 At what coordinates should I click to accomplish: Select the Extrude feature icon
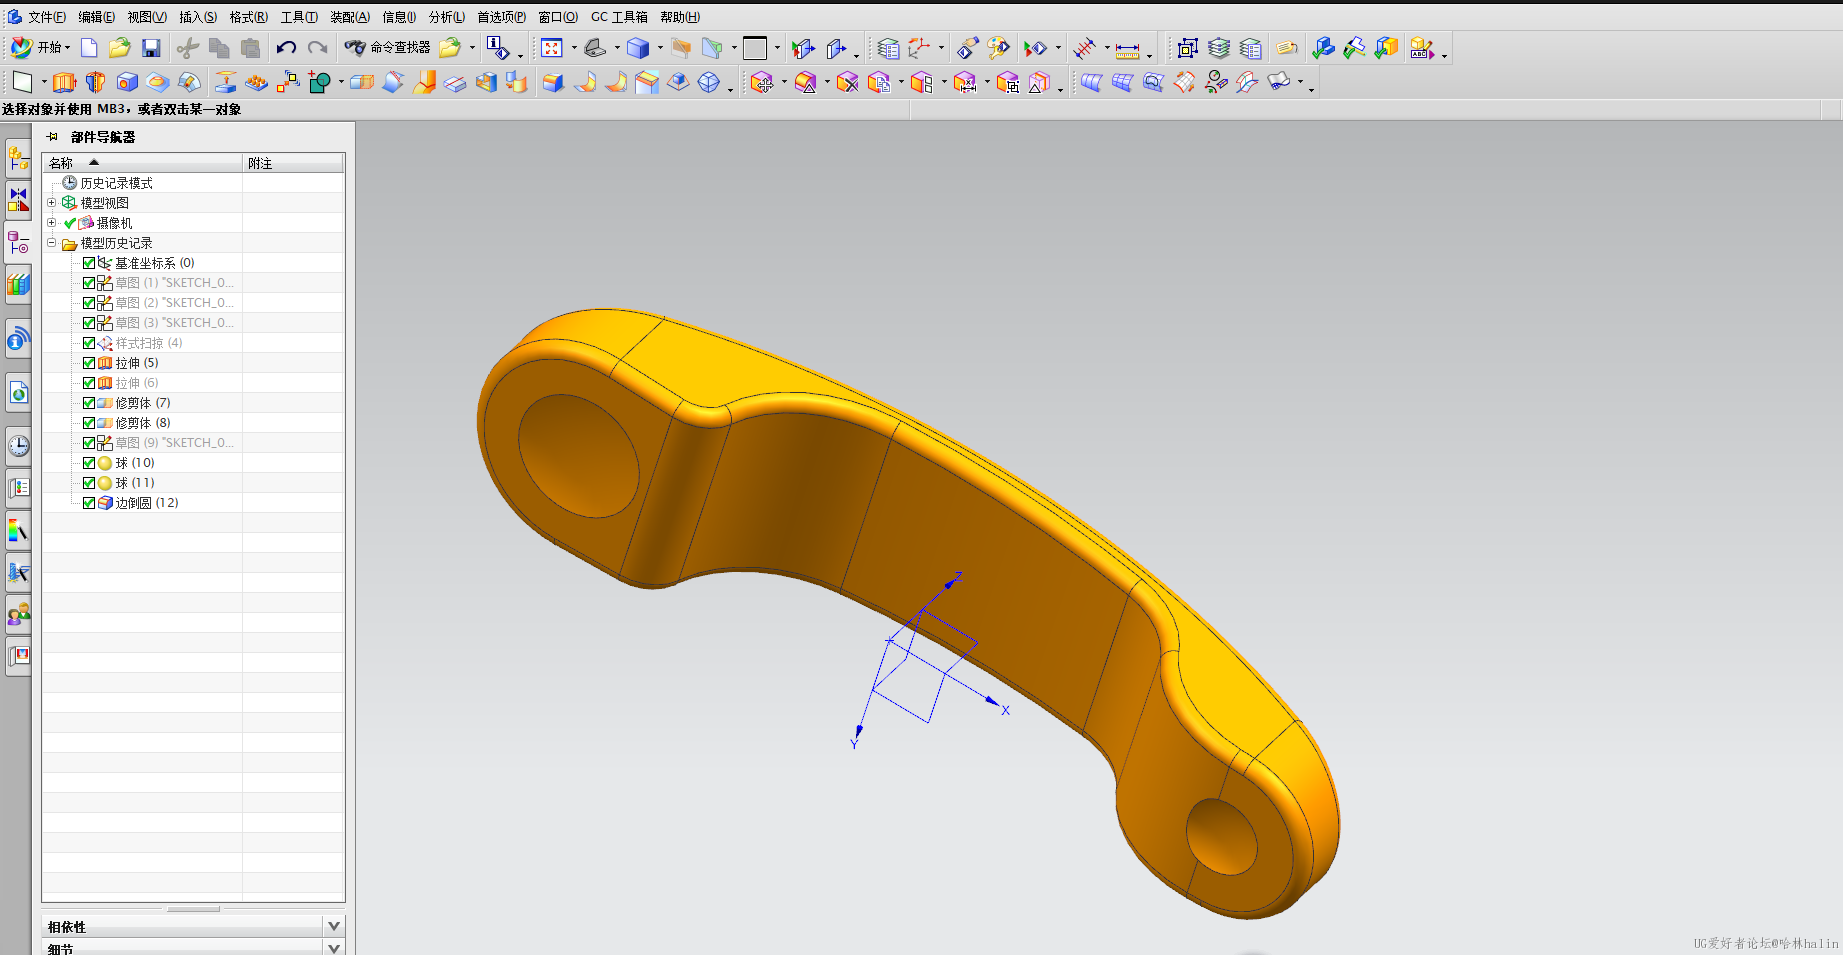coord(65,82)
